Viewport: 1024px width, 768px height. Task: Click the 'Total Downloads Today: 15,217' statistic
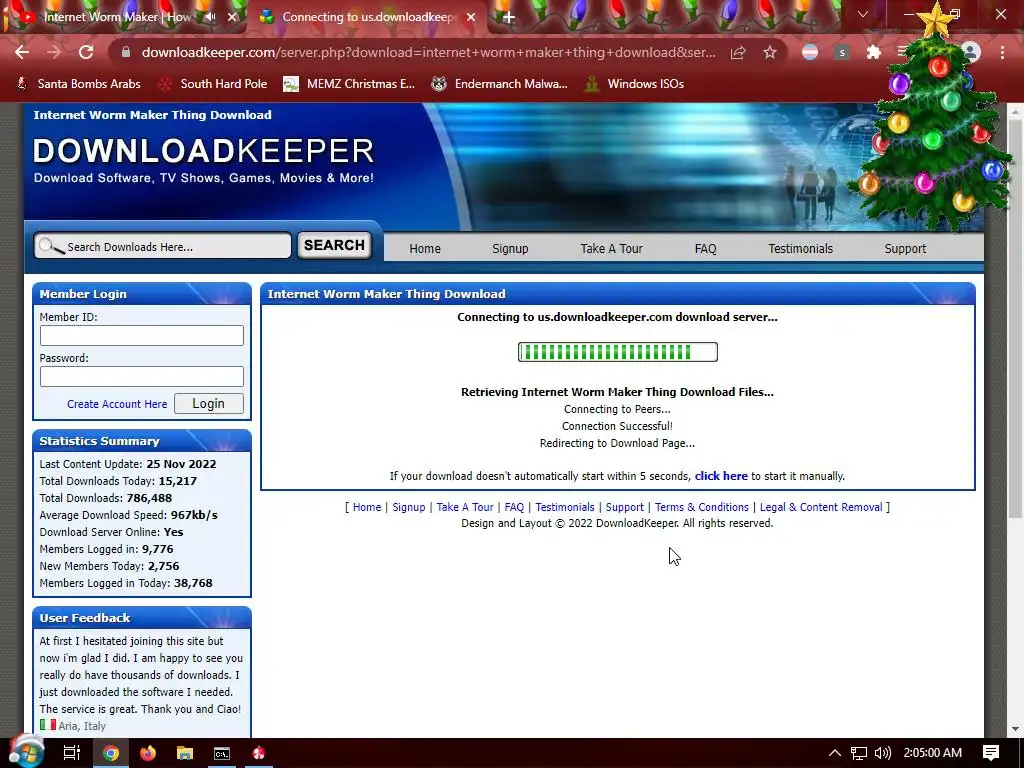tap(118, 481)
